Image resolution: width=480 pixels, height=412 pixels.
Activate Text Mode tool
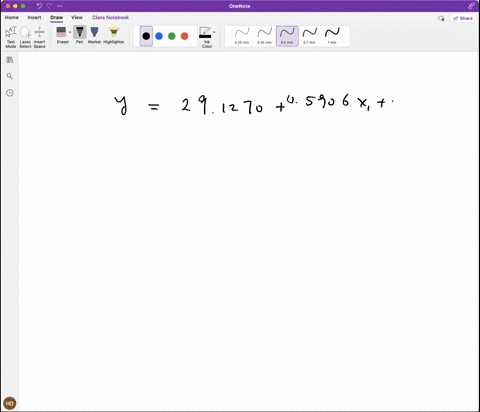(11, 37)
